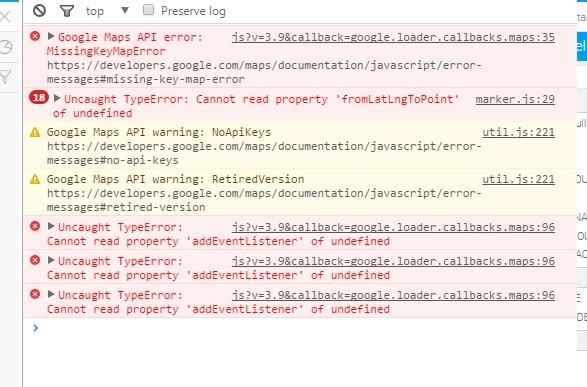Toggle the console filter funnel icon
The image size is (587, 387).
[67, 11]
